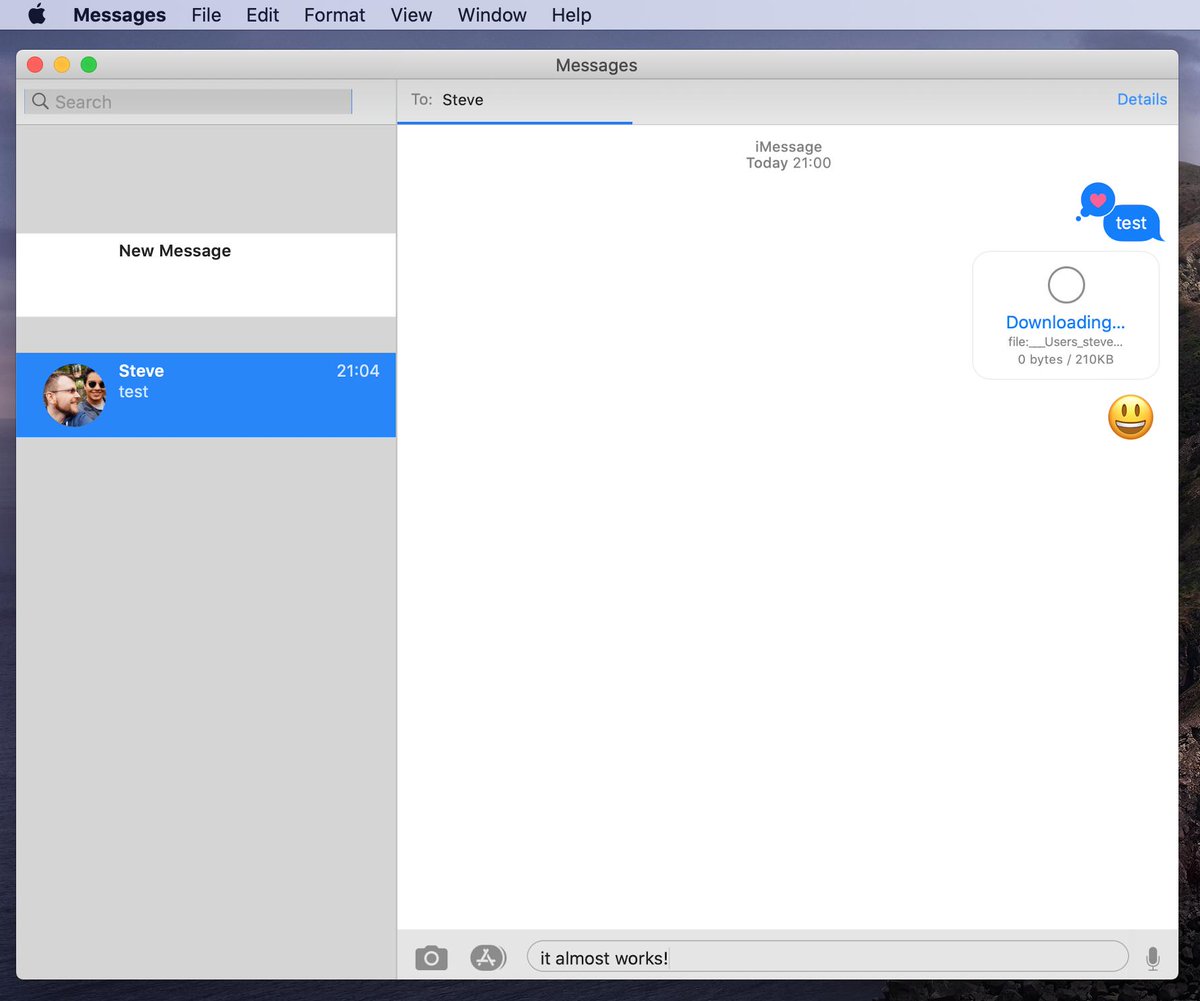Click Steve's avatar photo in sidebar

click(74, 395)
